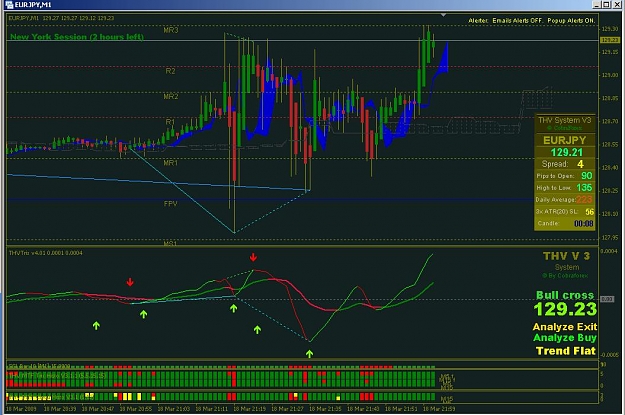
Task: Click the 'THVTrix v4.01 0.0001 0.0004' indicator label
Action: pos(45,253)
